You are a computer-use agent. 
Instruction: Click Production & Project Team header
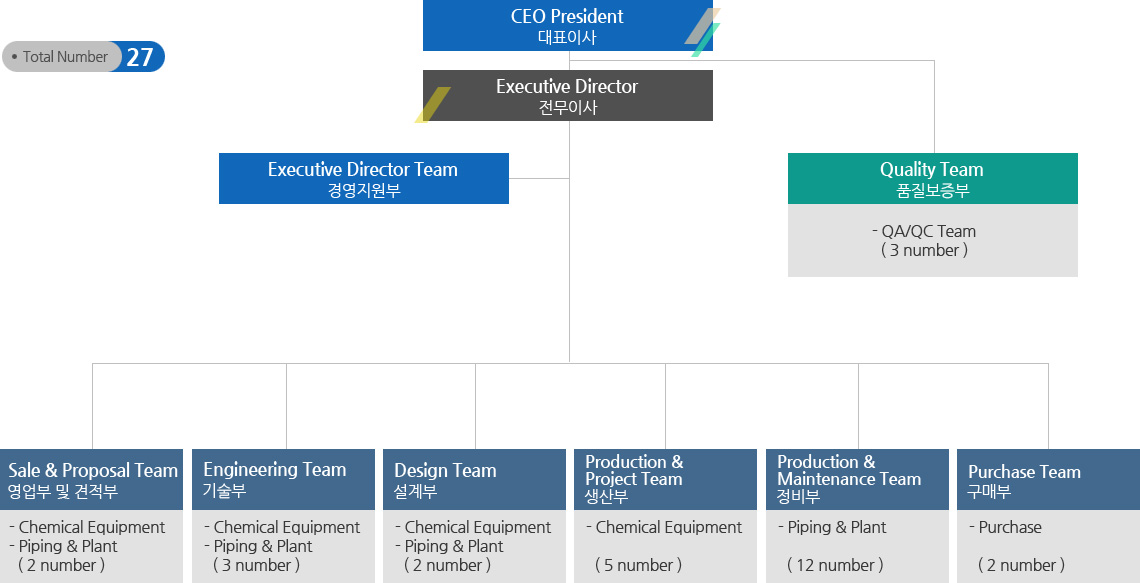coord(665,479)
